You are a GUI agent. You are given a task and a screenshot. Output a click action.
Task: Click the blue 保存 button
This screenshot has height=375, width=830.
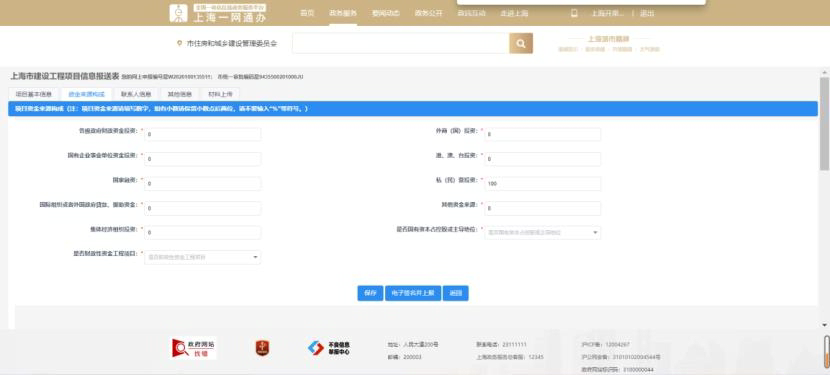370,293
